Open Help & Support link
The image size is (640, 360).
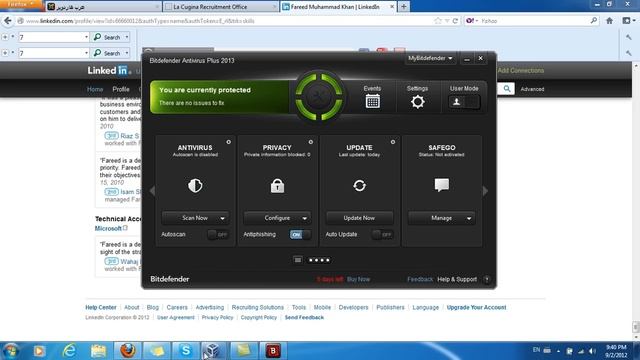pos(457,279)
